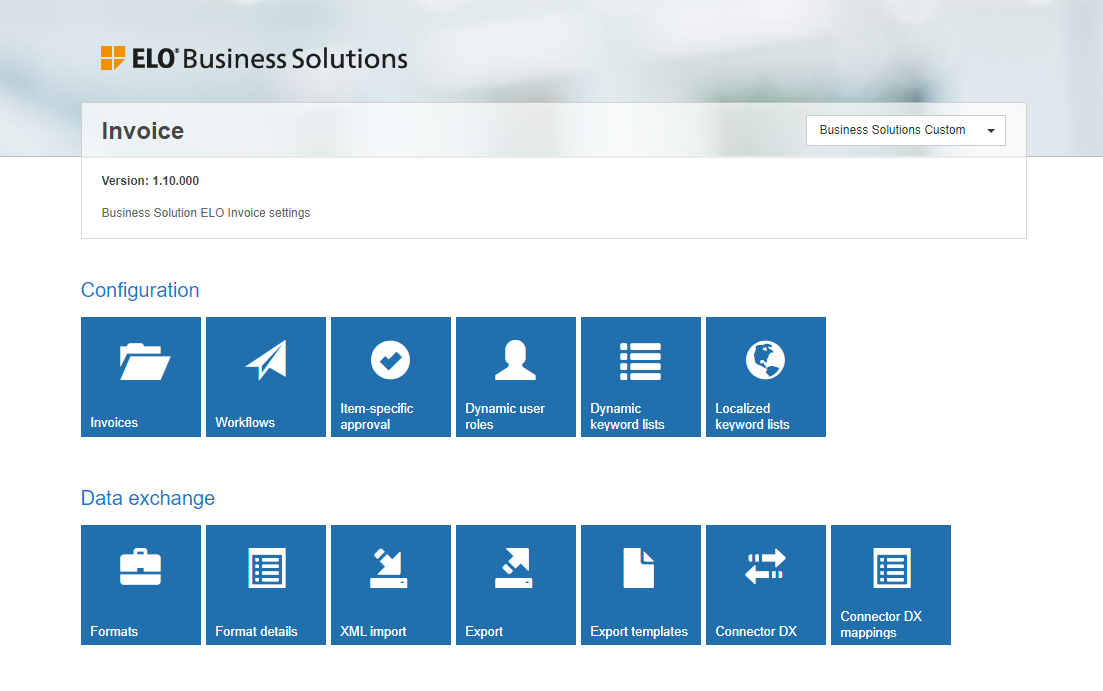Click the Formats briefcase icon

click(141, 567)
